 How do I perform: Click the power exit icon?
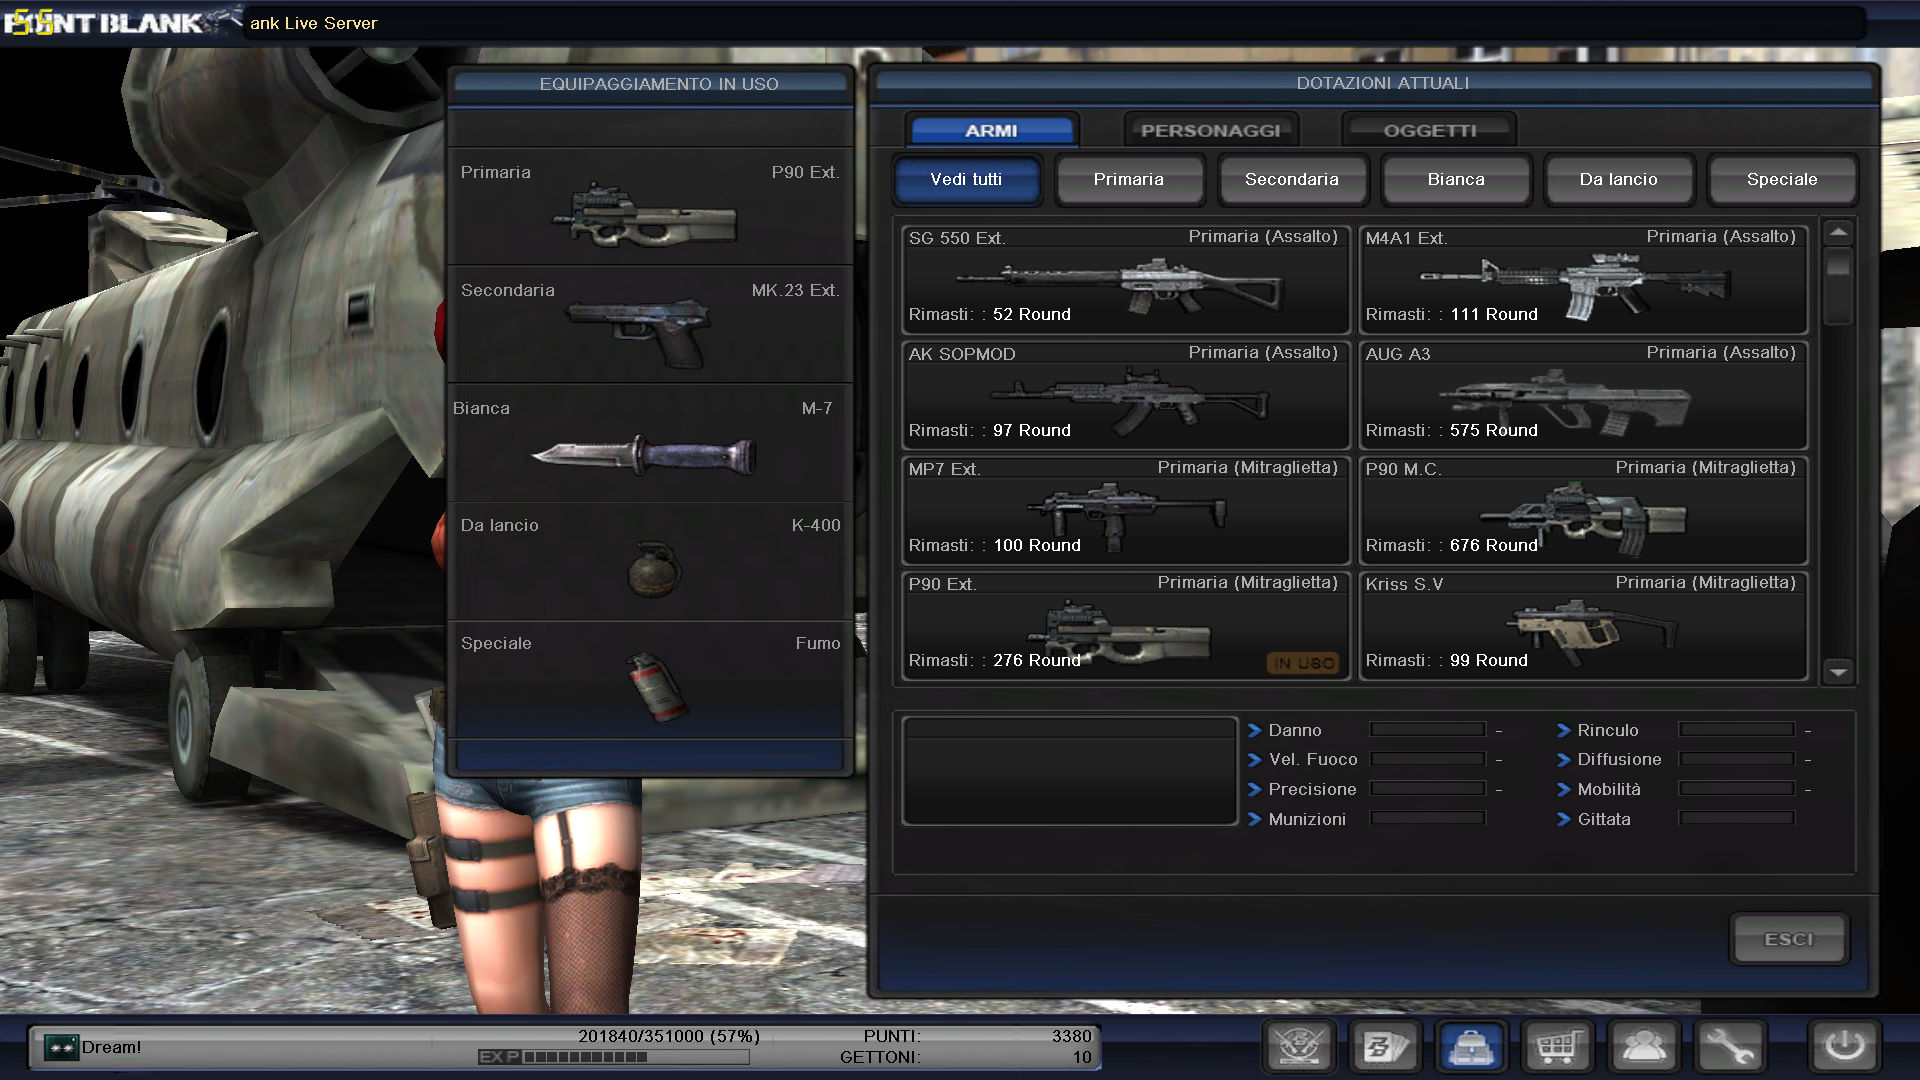click(1845, 1047)
